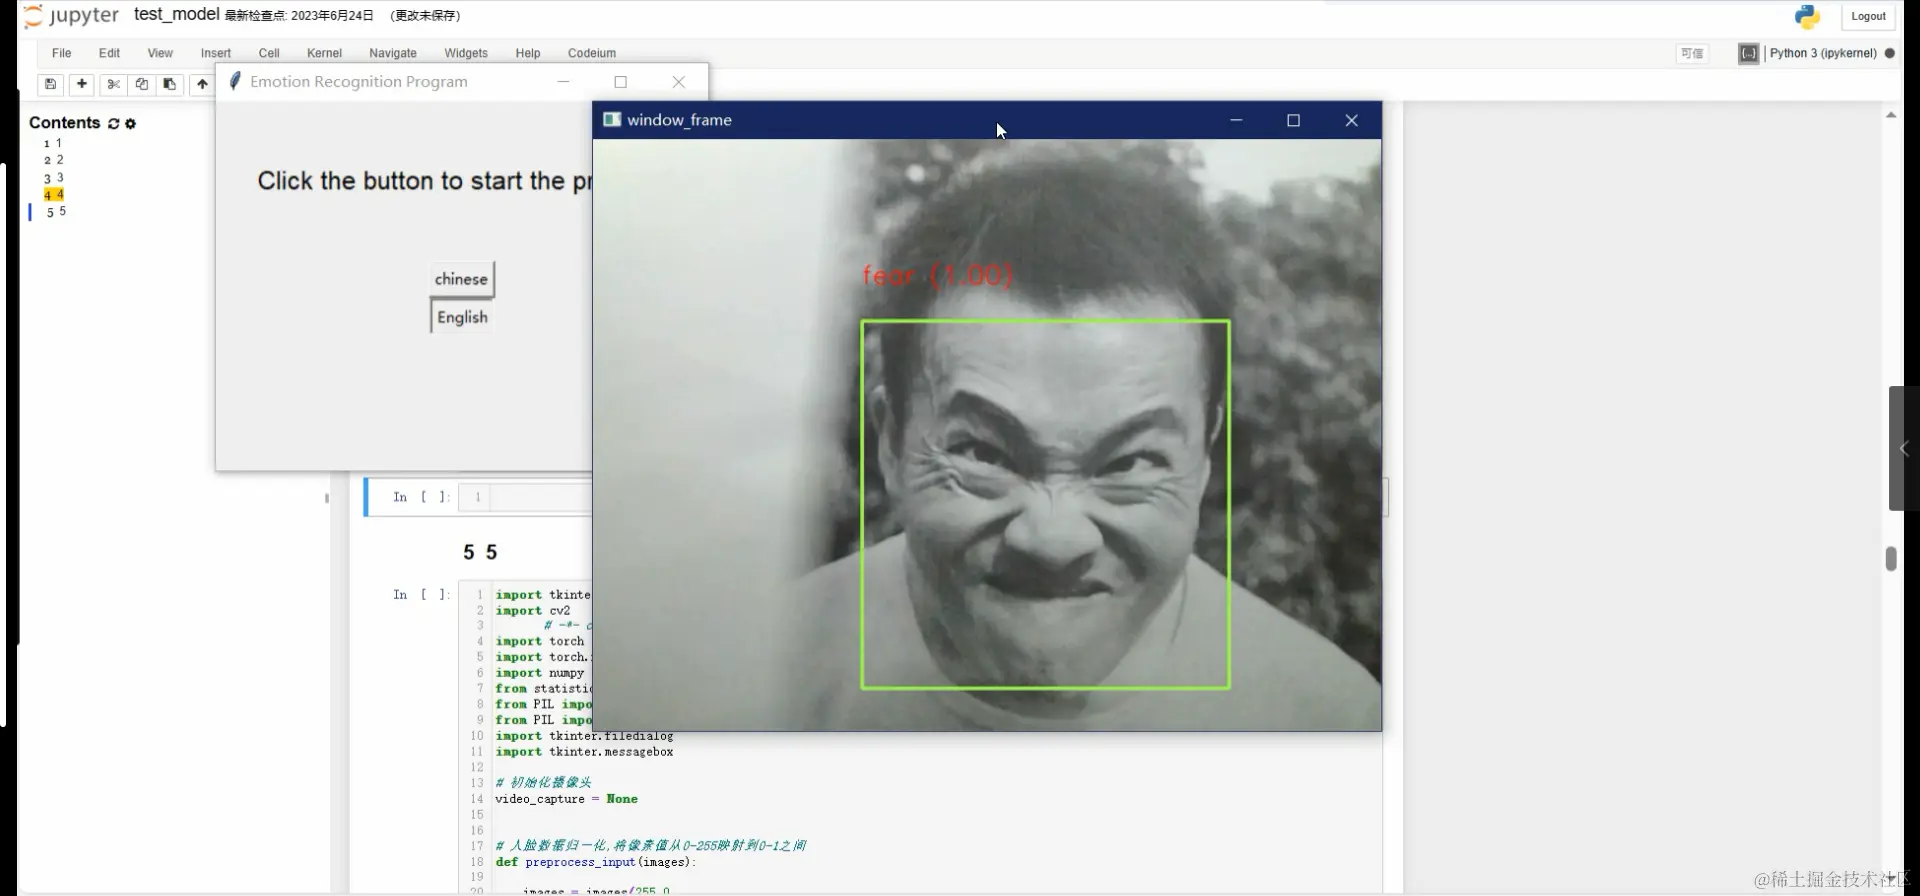Image resolution: width=1920 pixels, height=896 pixels.
Task: Paste cells below using toolbar icon
Action: 169,84
